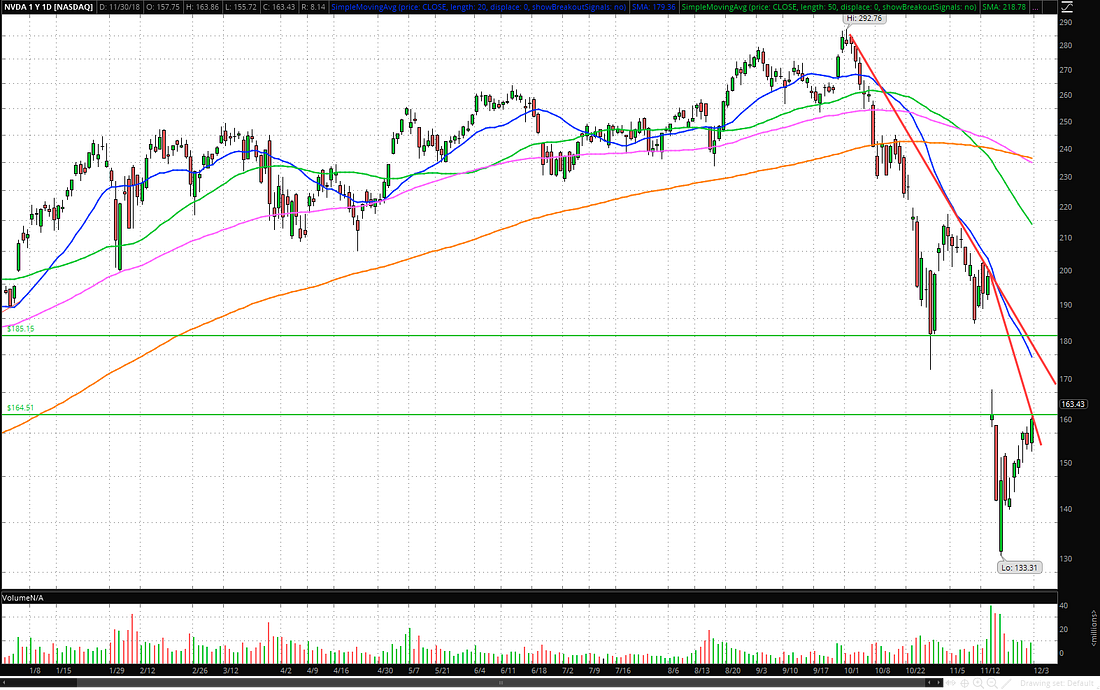Click the zoom in magnifier icon

click(x=978, y=683)
